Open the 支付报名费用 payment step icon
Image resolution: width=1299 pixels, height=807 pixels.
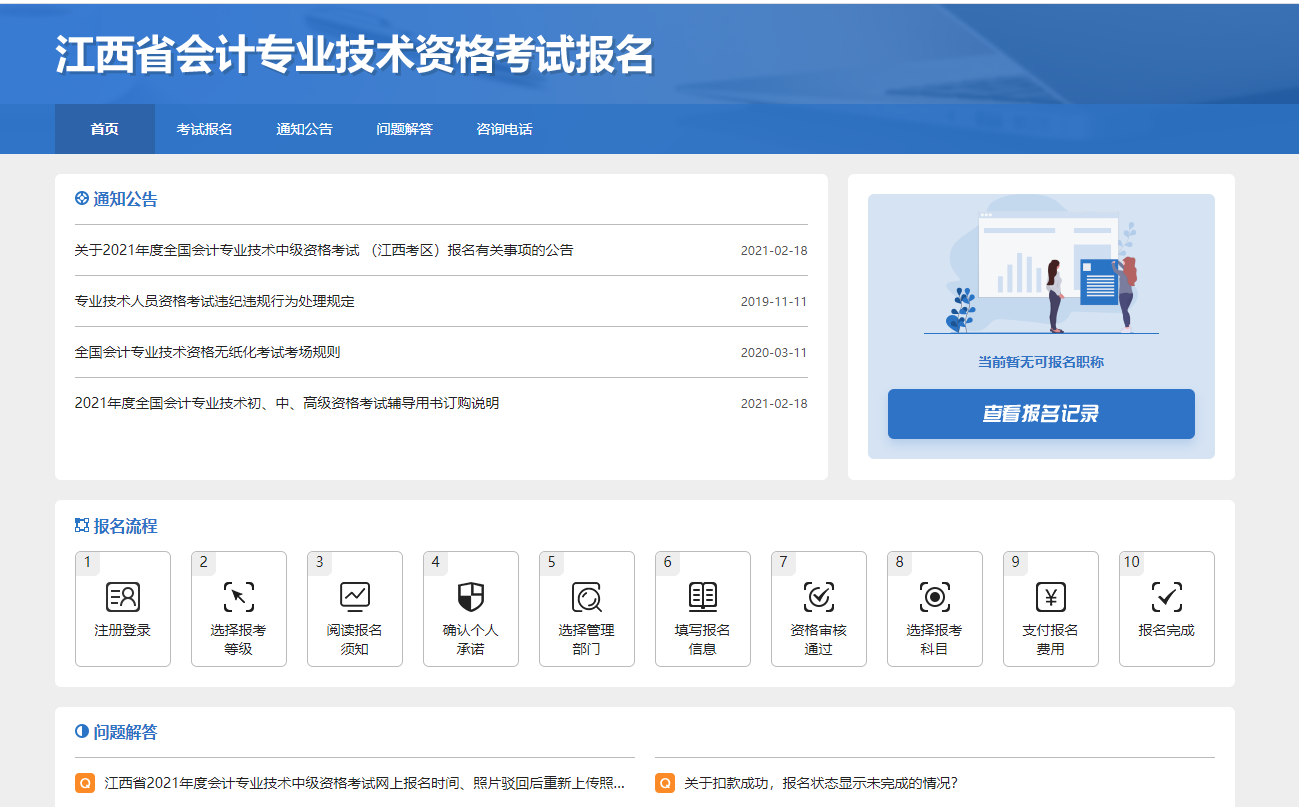click(x=1051, y=595)
